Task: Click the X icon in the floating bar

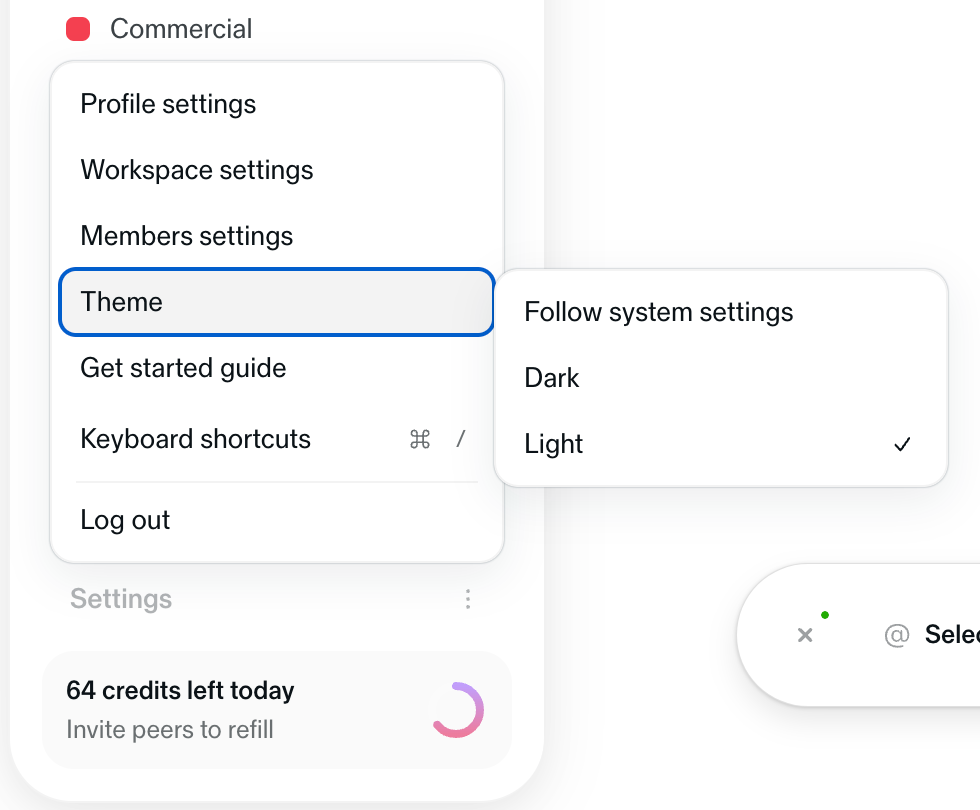Action: [x=805, y=635]
